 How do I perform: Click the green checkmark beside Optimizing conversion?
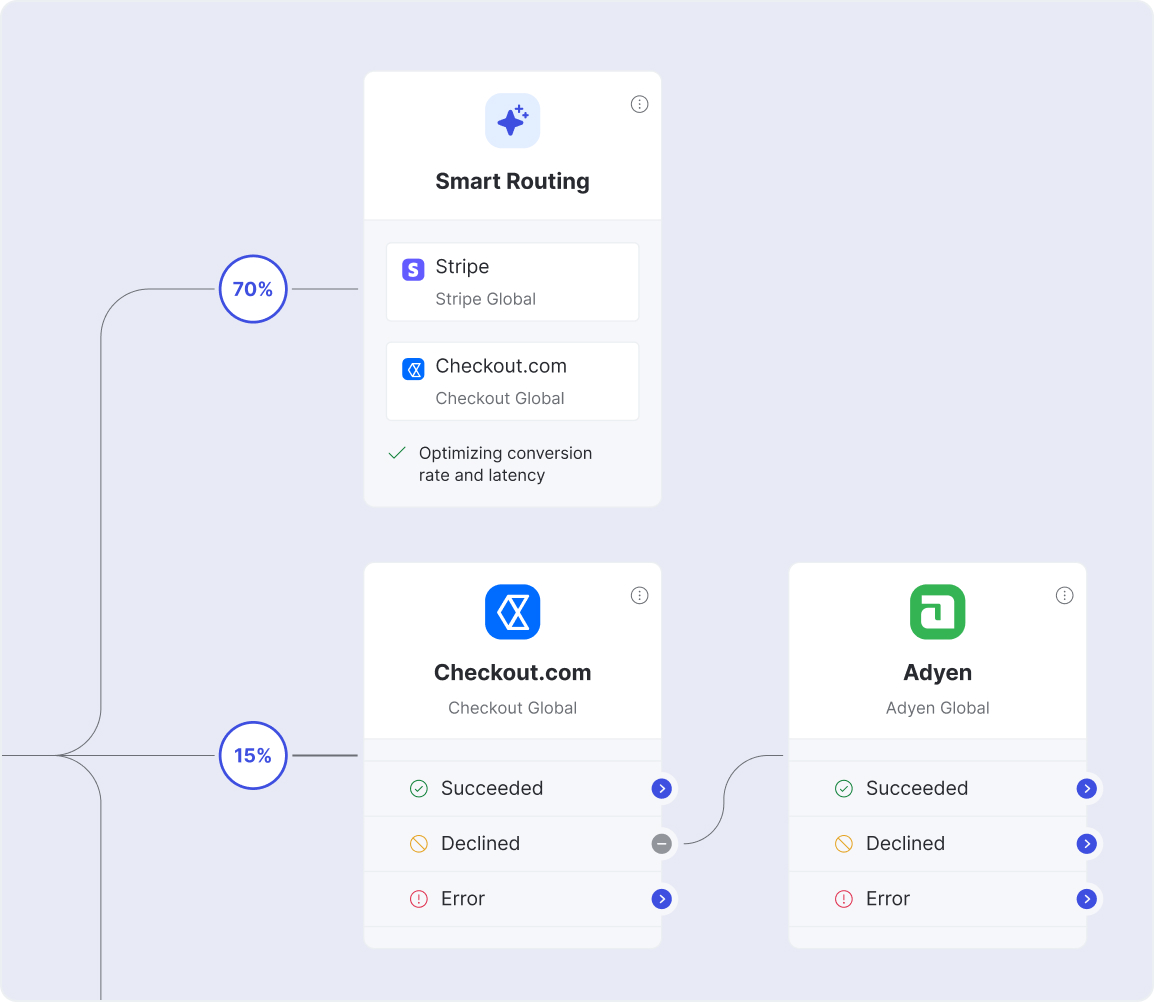[397, 453]
